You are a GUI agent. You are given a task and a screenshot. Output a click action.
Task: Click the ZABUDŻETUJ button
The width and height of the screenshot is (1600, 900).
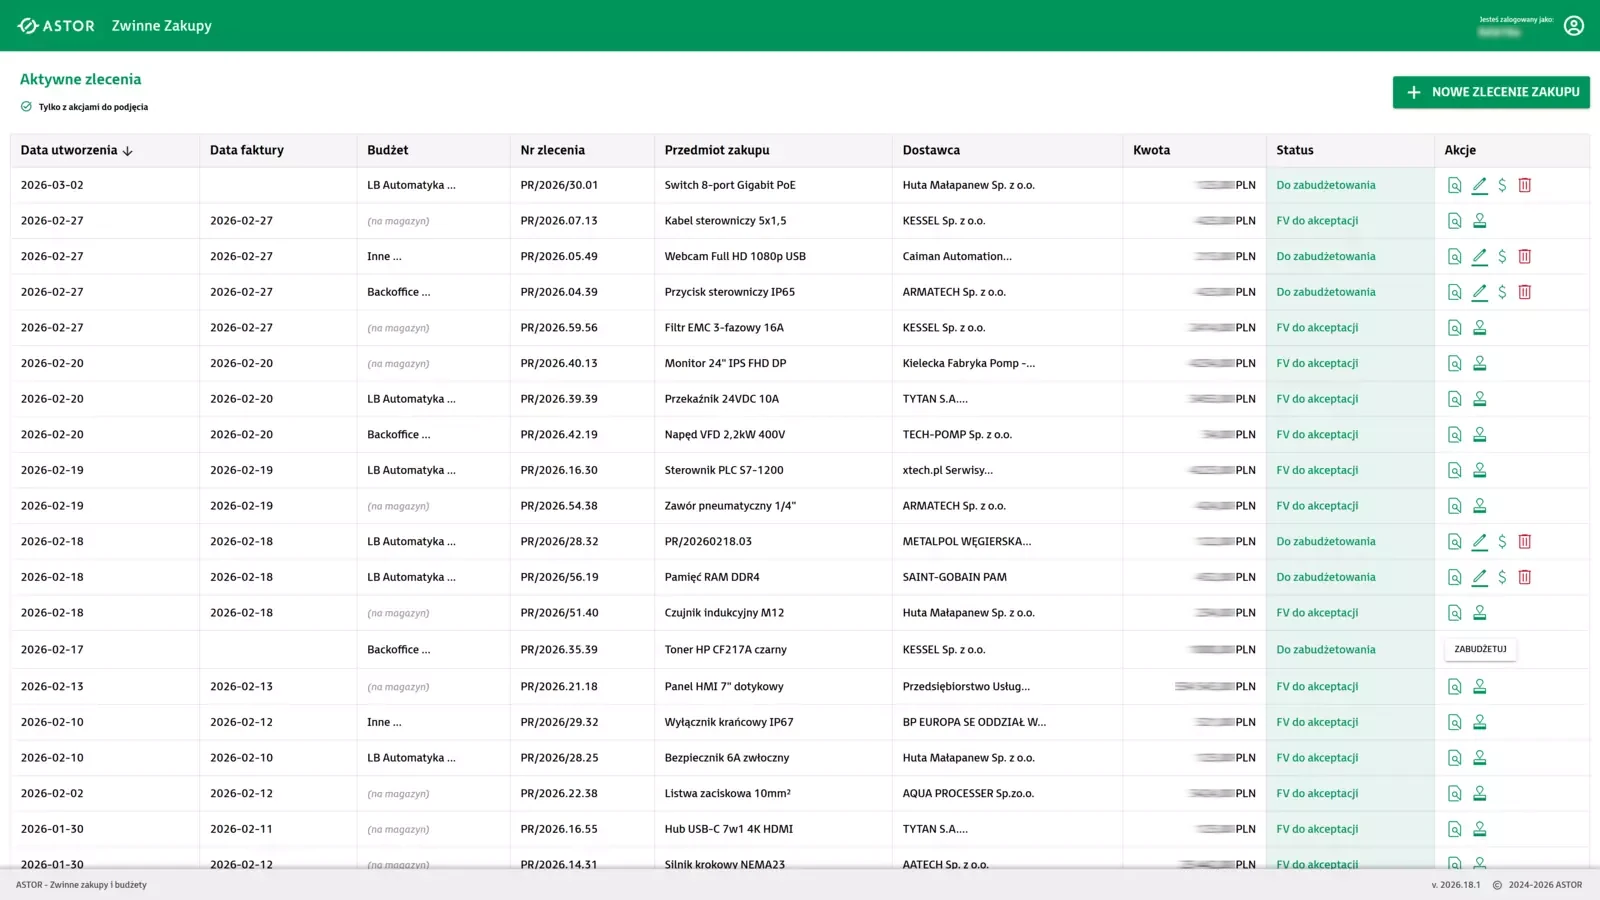point(1480,648)
